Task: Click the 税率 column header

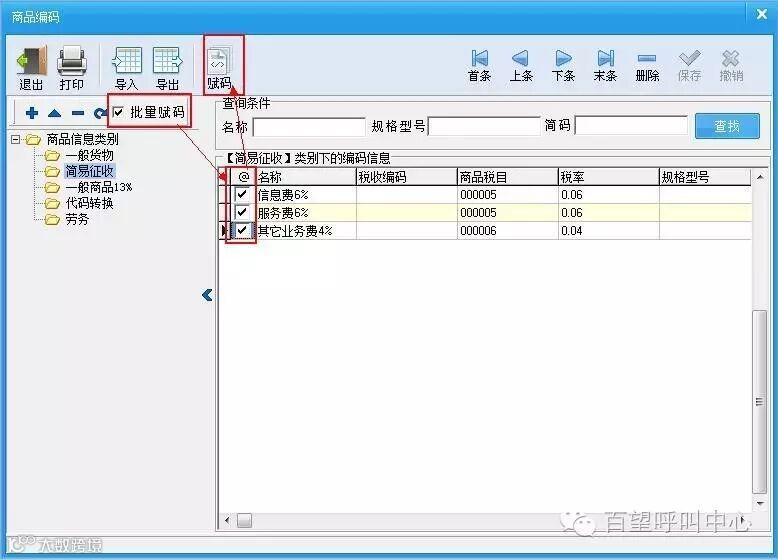Action: 609,177
